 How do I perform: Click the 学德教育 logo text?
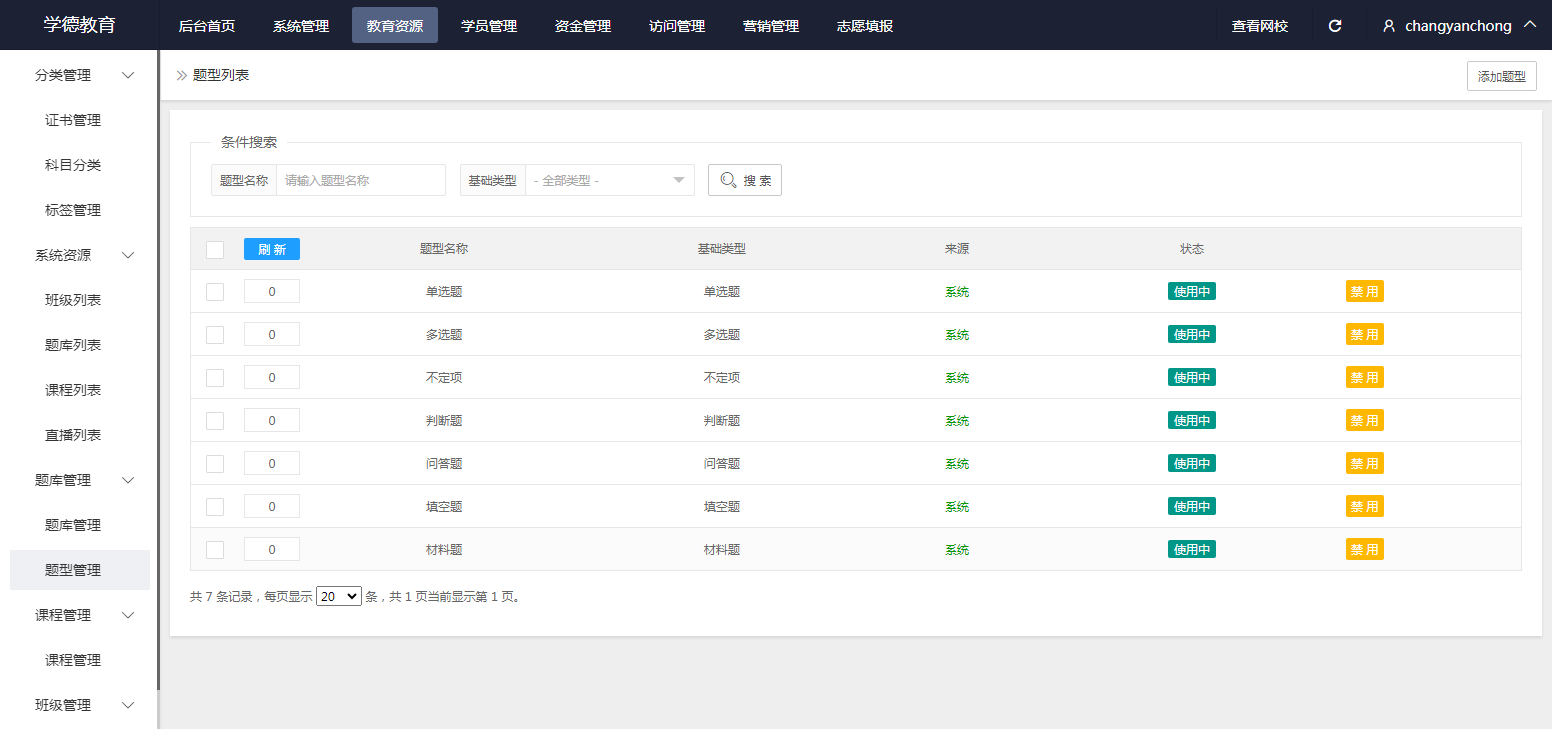(x=79, y=25)
